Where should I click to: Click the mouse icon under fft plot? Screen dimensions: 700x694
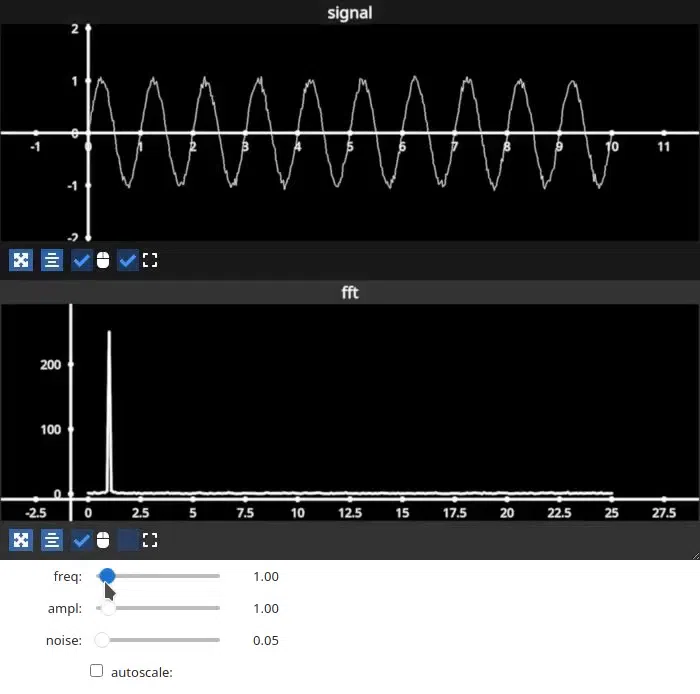(103, 540)
